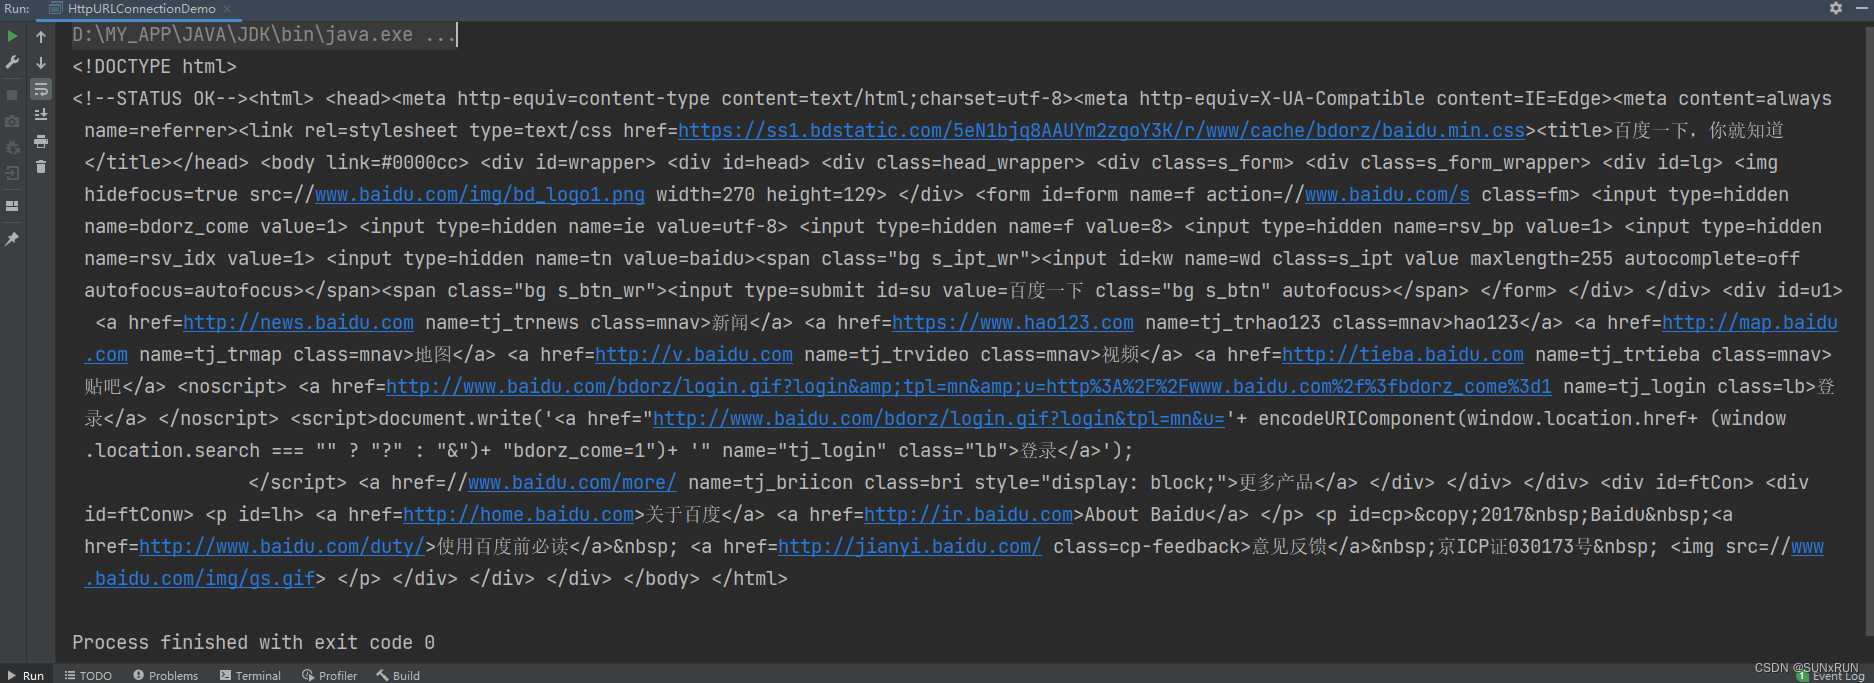Select the HttpURLConnectionDemo run tab

click(141, 8)
